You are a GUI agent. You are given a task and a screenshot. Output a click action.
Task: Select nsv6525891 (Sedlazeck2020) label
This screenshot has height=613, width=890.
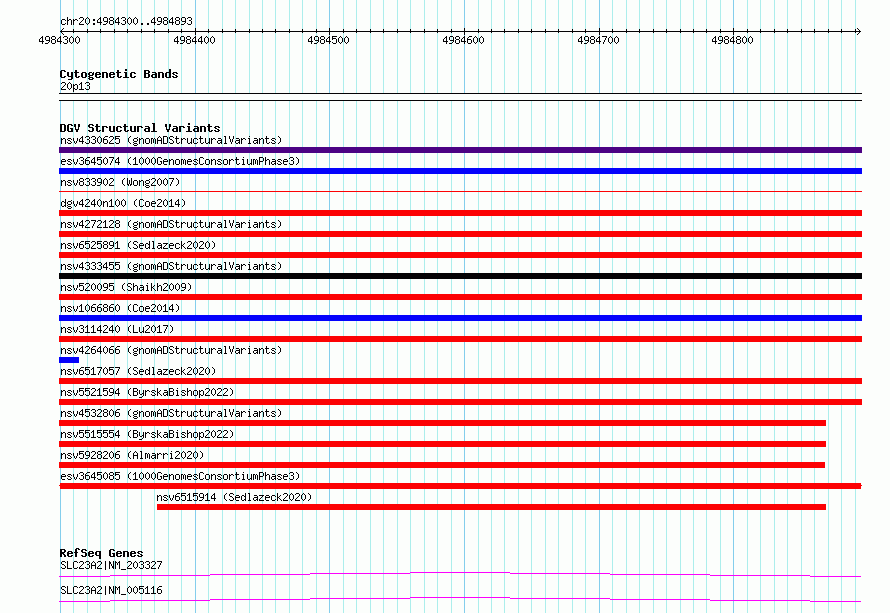point(138,245)
